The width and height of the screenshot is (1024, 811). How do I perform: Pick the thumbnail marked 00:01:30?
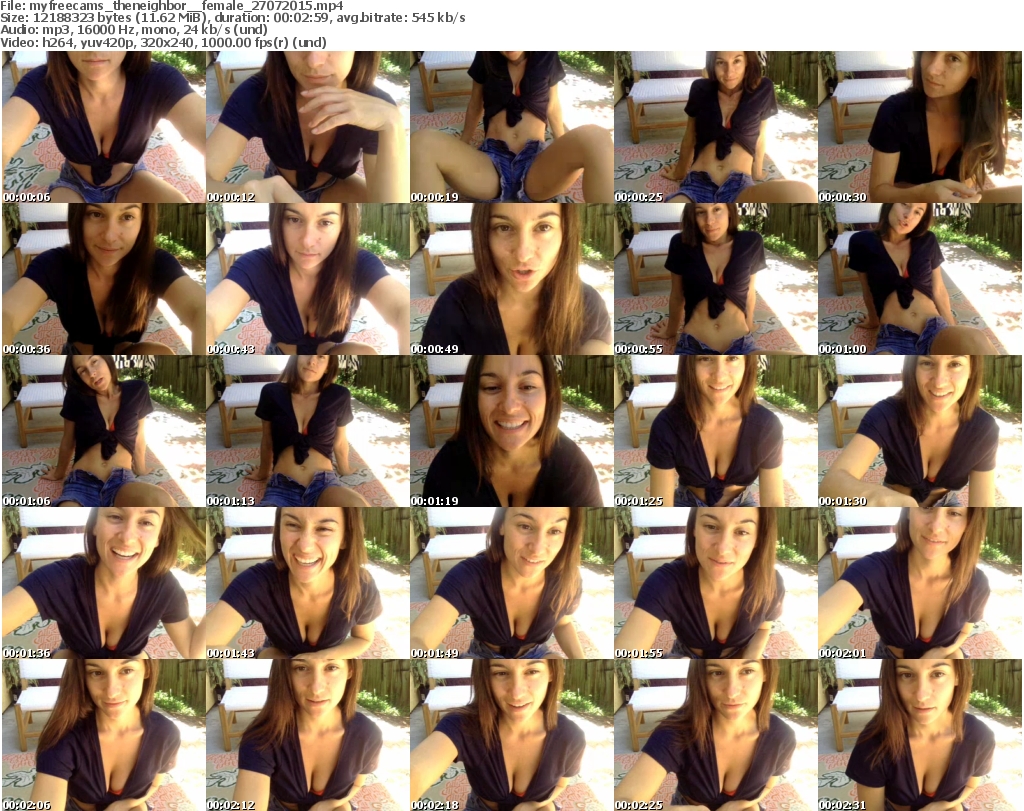point(920,431)
